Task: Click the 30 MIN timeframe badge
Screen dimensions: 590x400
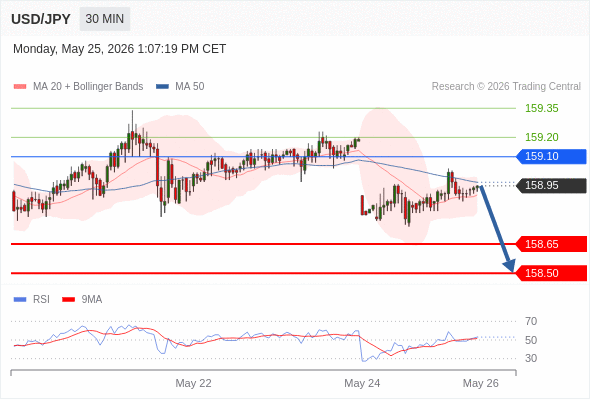Action: pos(105,19)
